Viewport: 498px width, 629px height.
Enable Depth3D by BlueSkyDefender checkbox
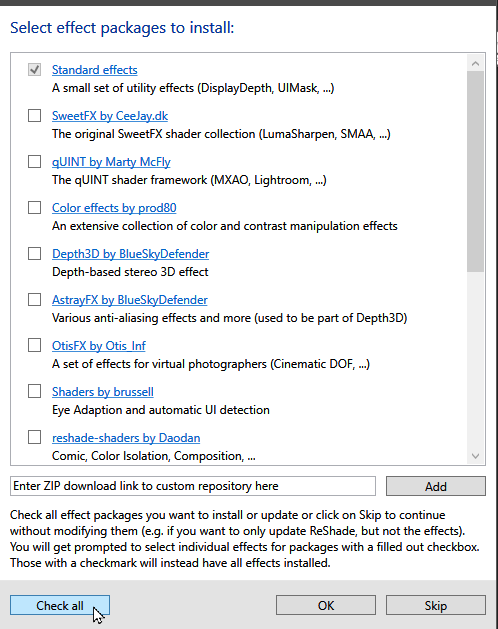pos(35,254)
